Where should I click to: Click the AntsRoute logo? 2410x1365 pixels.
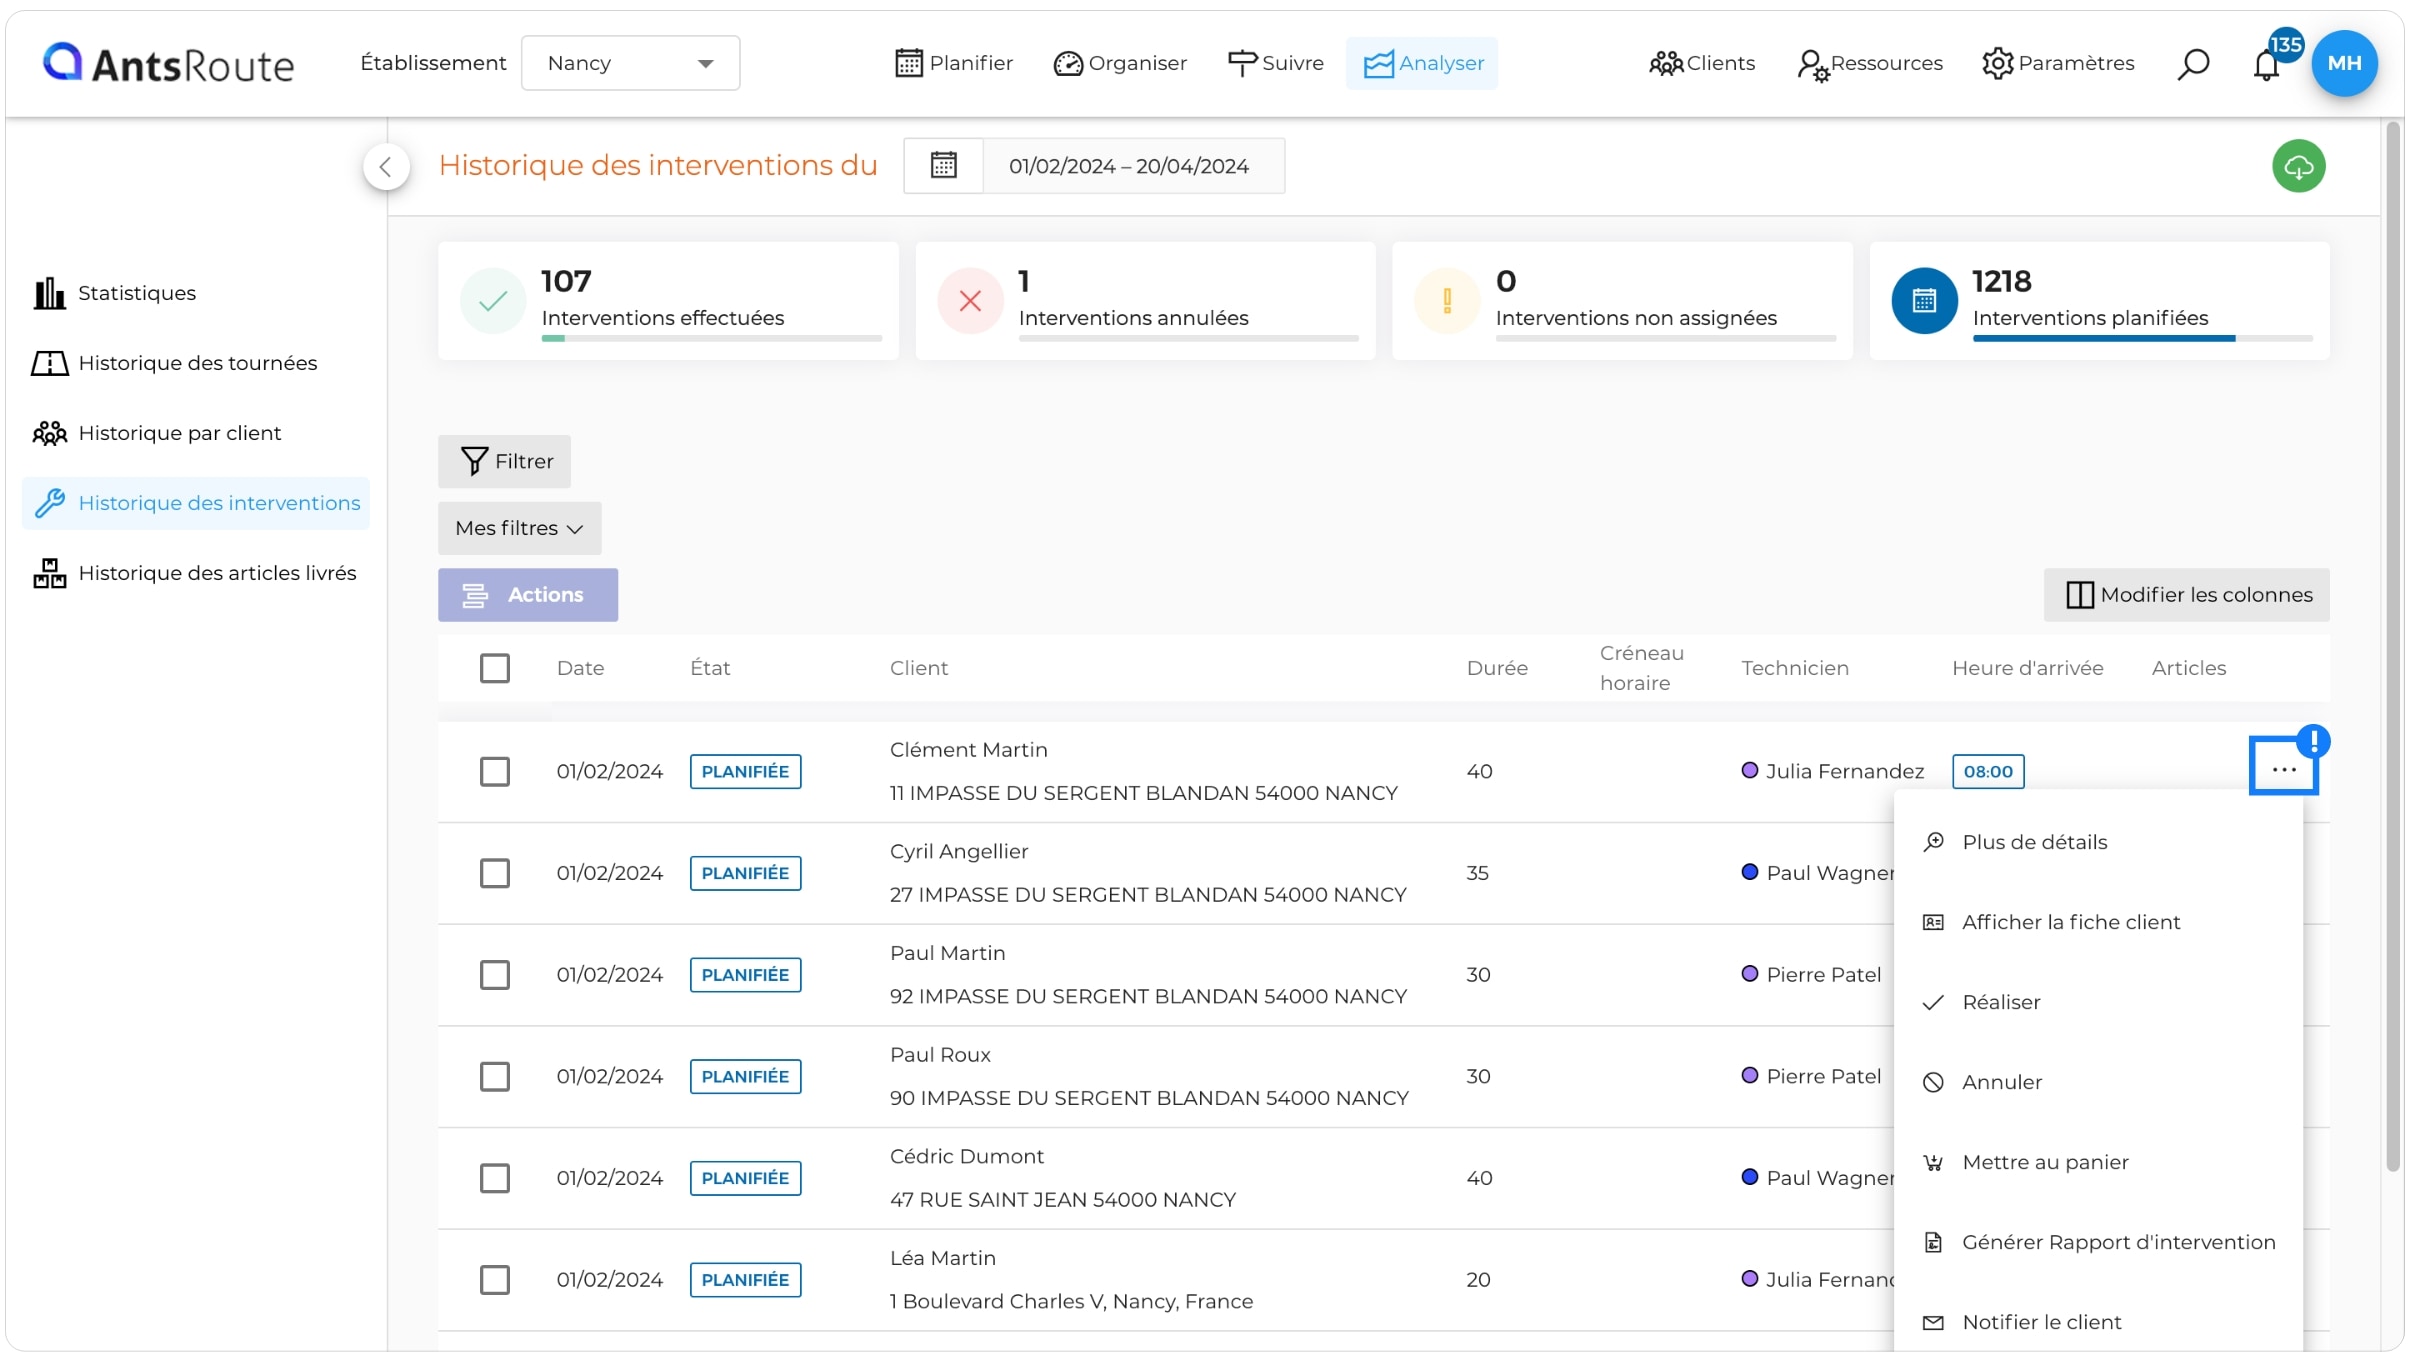pos(168,63)
